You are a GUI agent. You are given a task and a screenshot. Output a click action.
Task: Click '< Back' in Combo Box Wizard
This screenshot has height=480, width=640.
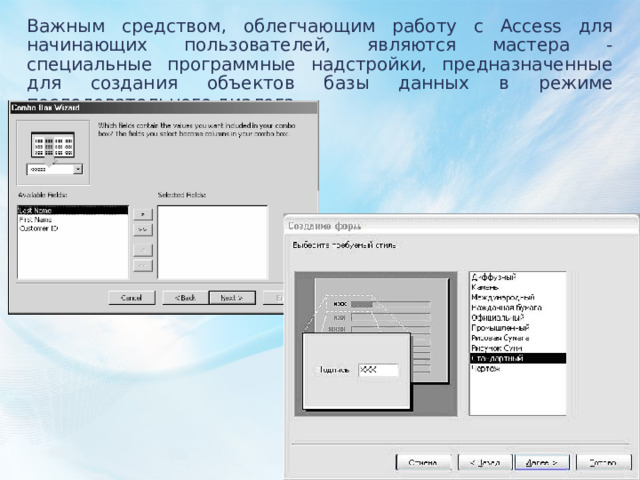click(x=185, y=298)
